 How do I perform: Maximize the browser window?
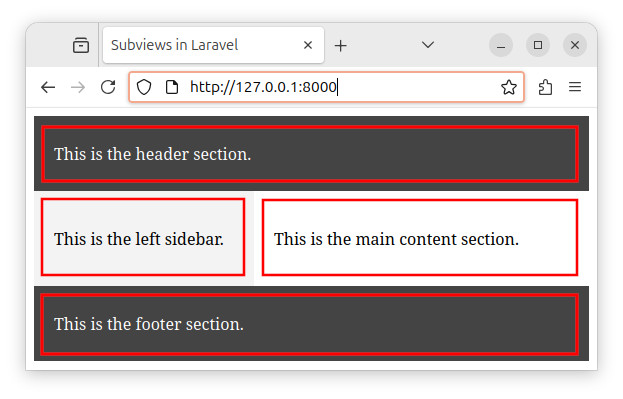tap(538, 45)
